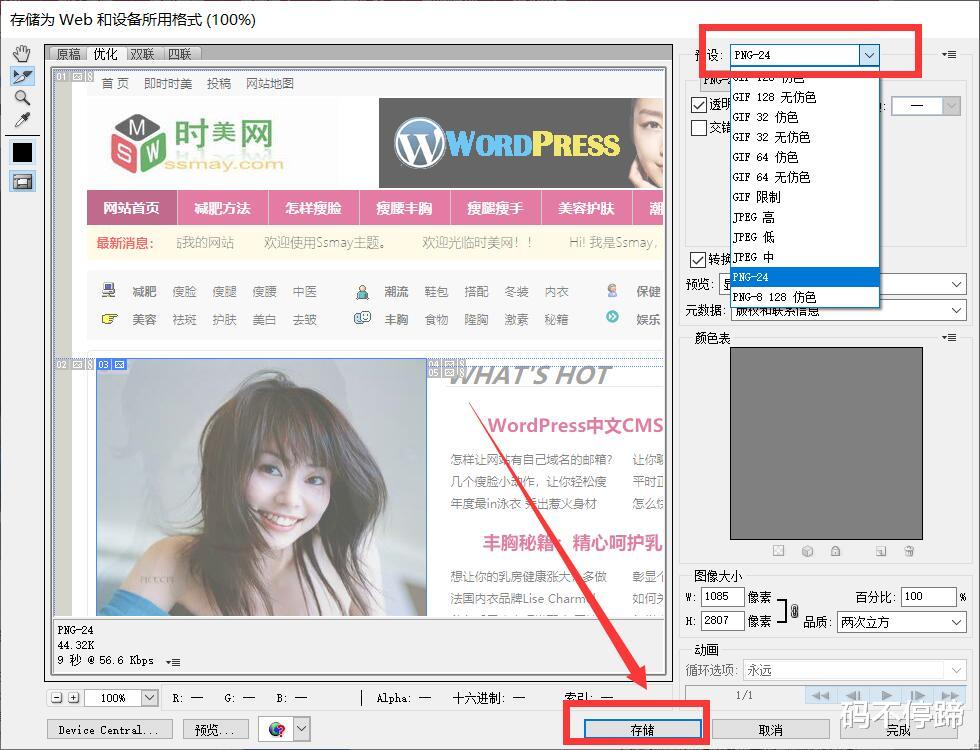This screenshot has height=750, width=980.
Task: Click the new color icon under the color table
Action: pos(881,551)
